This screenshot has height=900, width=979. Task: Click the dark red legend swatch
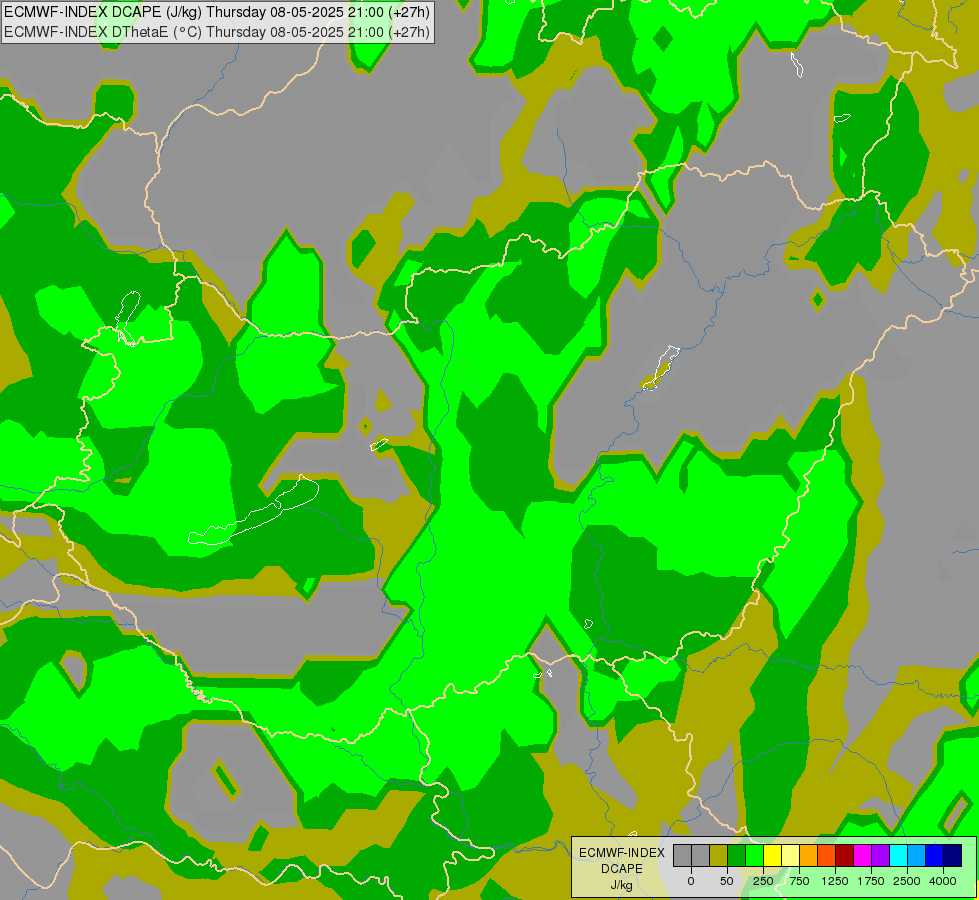click(x=845, y=855)
